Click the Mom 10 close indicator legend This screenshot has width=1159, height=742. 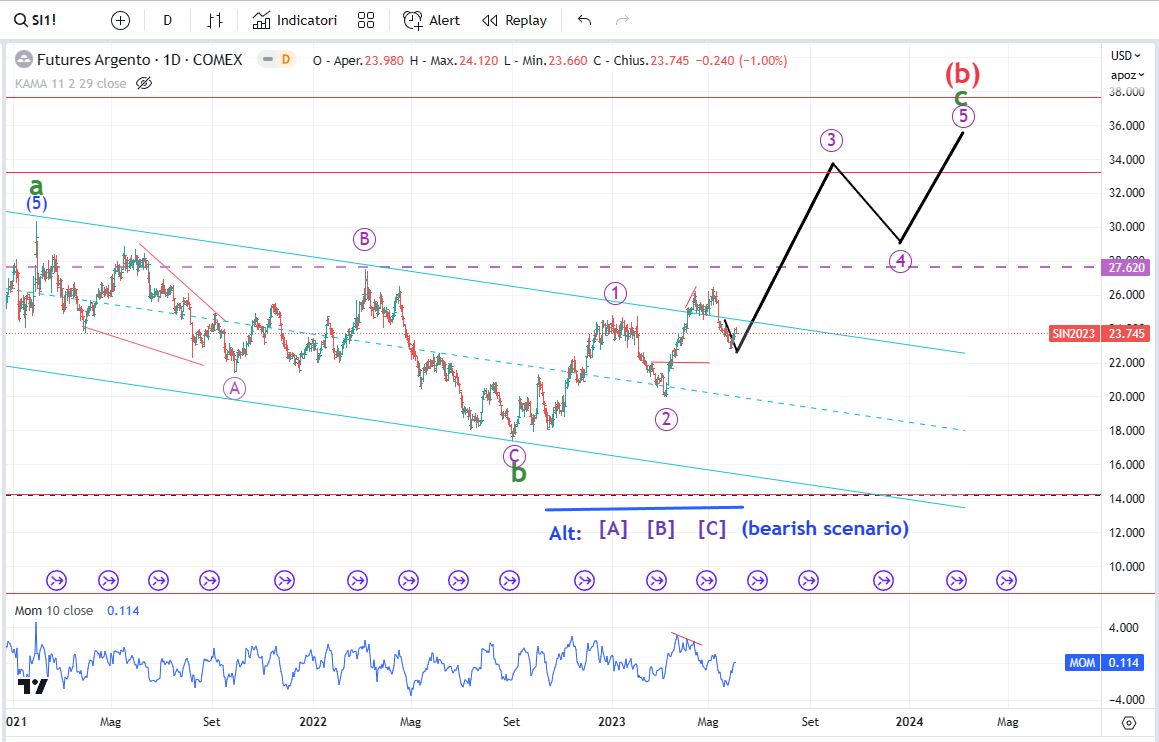coord(55,610)
